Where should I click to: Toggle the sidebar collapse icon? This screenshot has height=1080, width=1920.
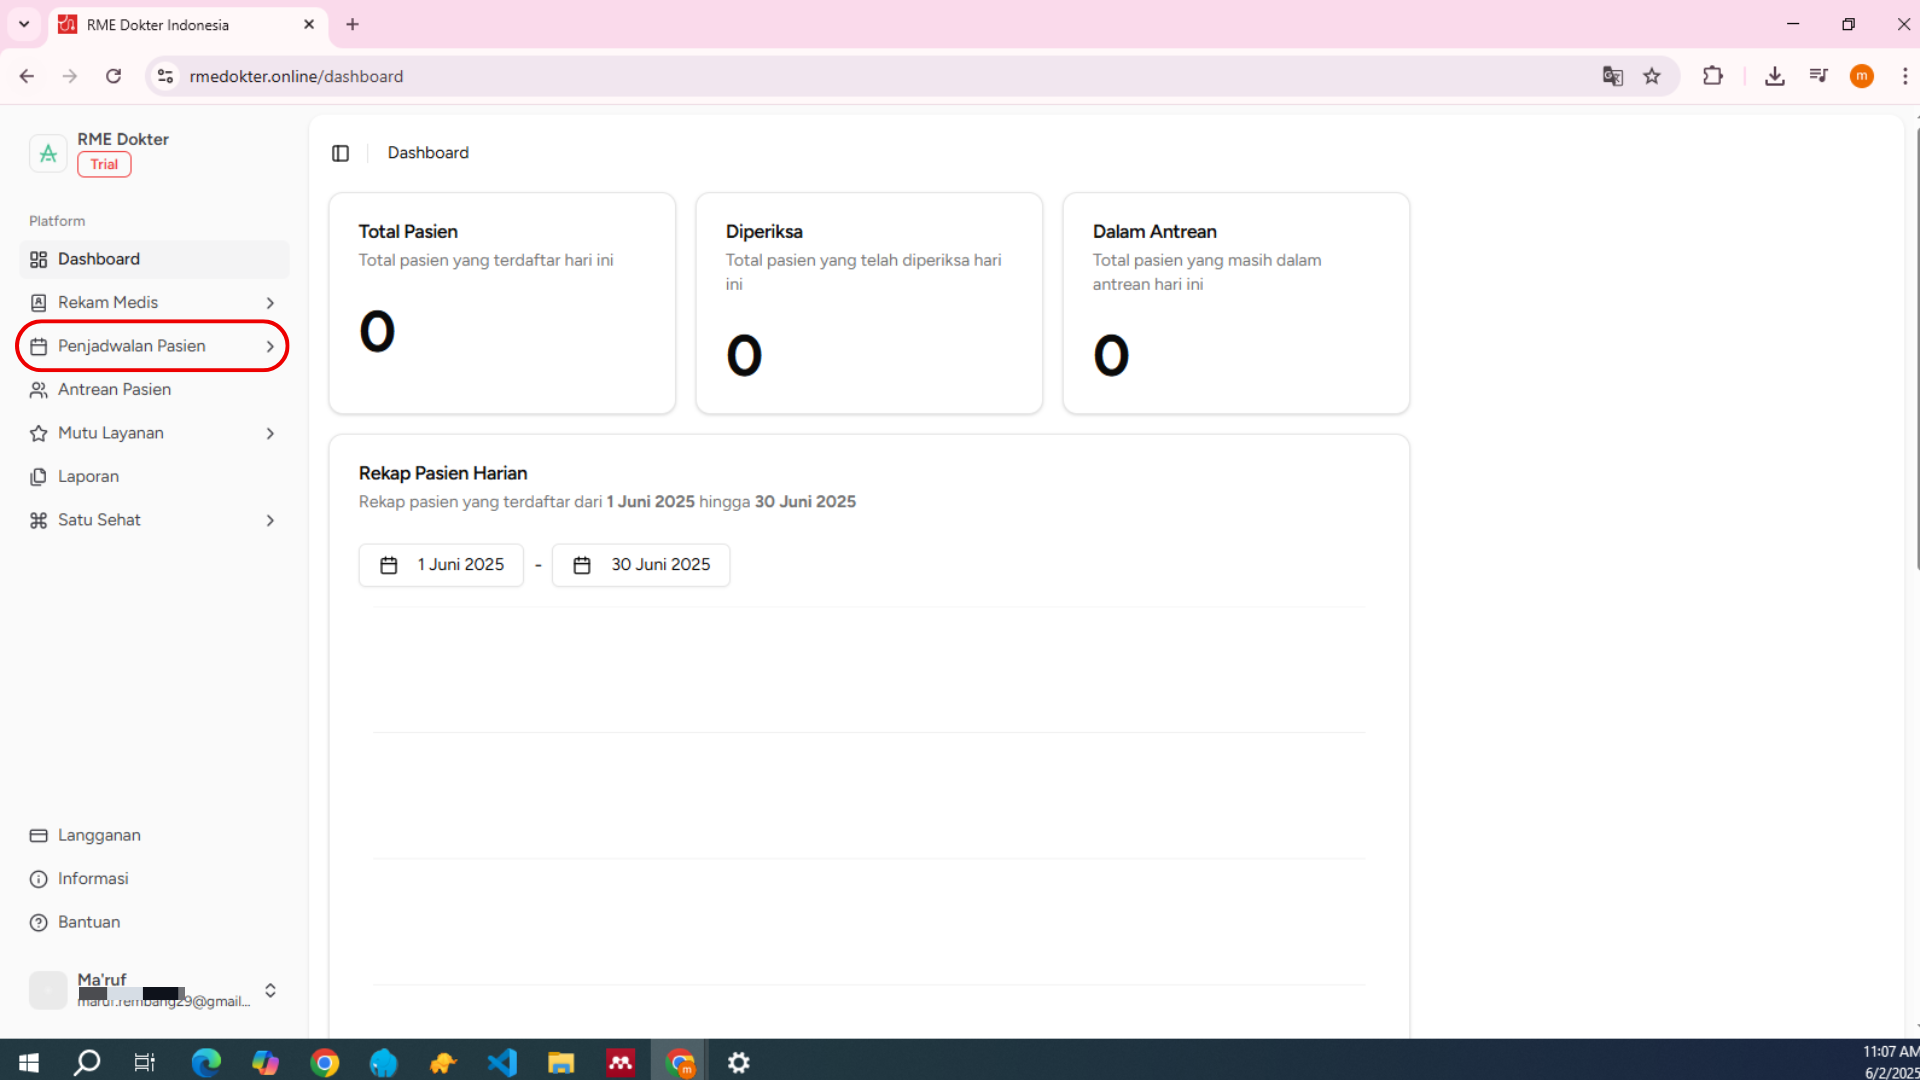click(x=340, y=153)
